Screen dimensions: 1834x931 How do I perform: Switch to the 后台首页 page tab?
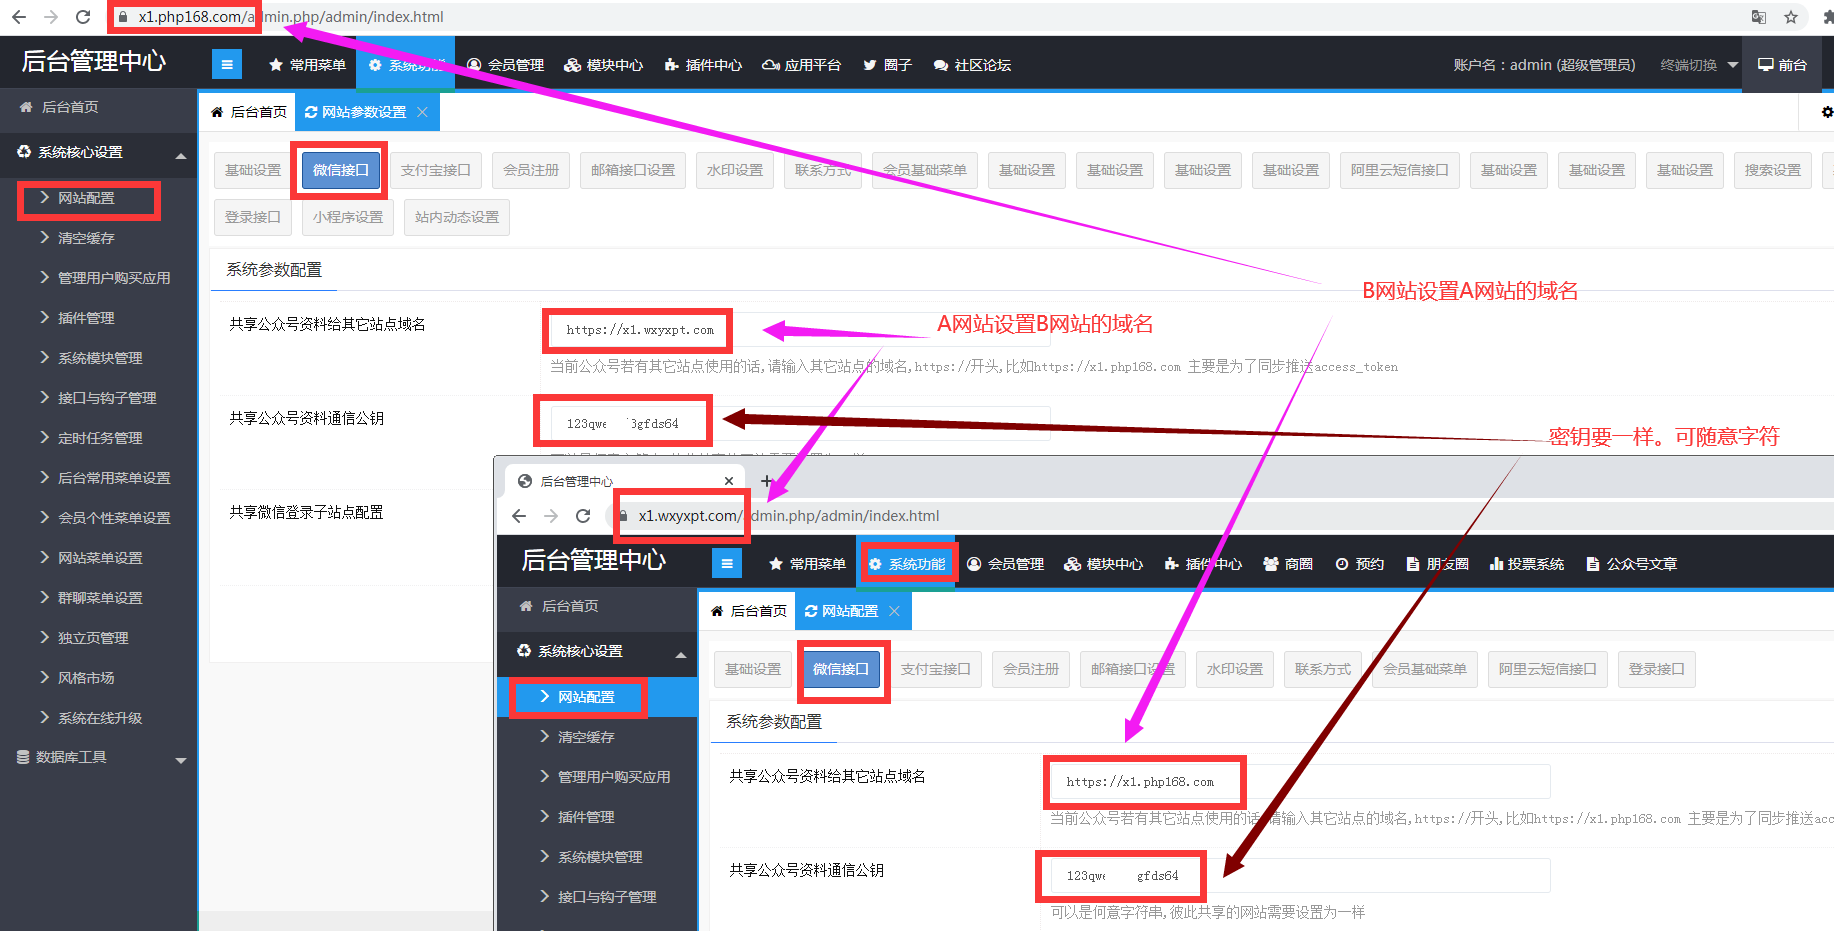tap(249, 112)
